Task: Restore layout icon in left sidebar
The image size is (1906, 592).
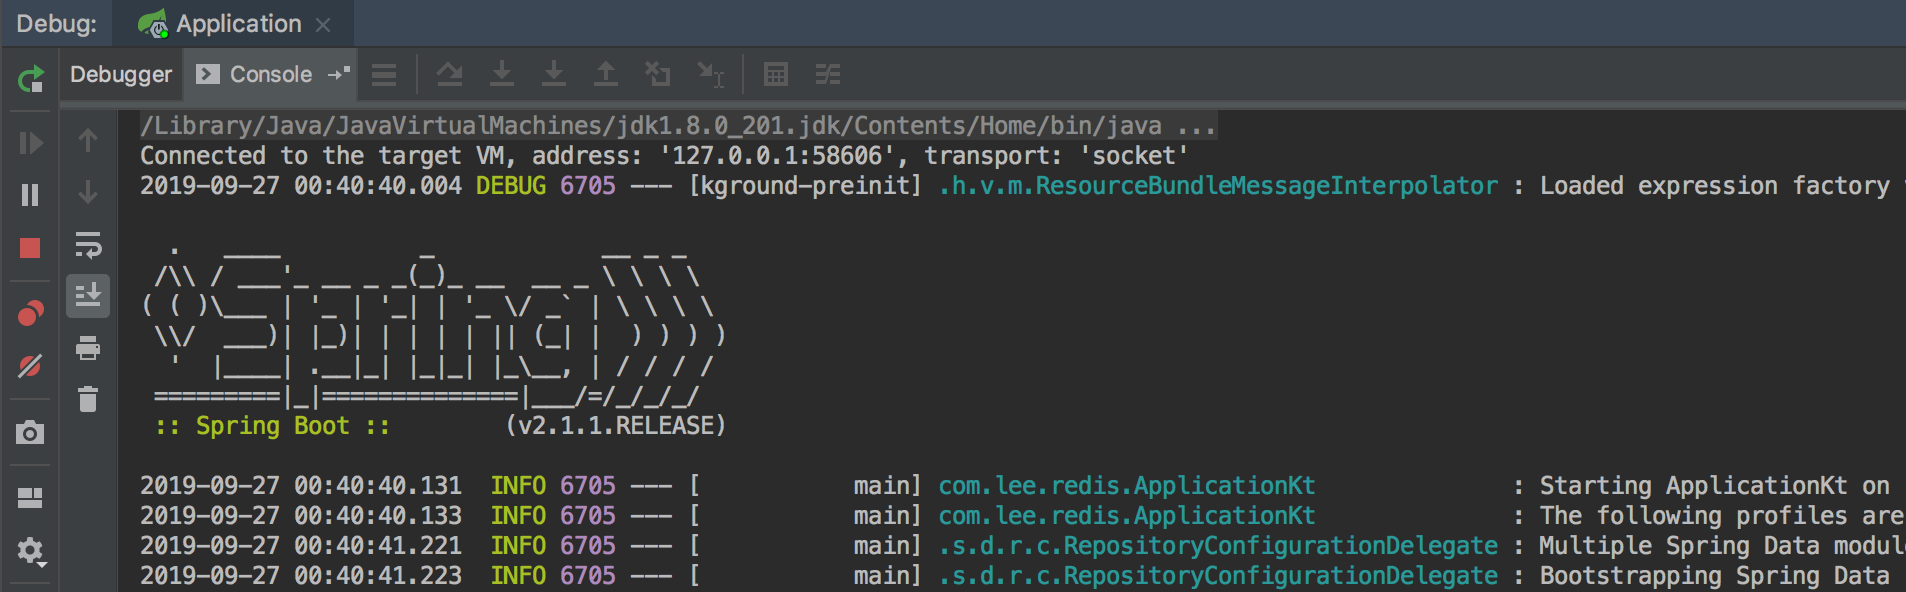Action: point(31,497)
